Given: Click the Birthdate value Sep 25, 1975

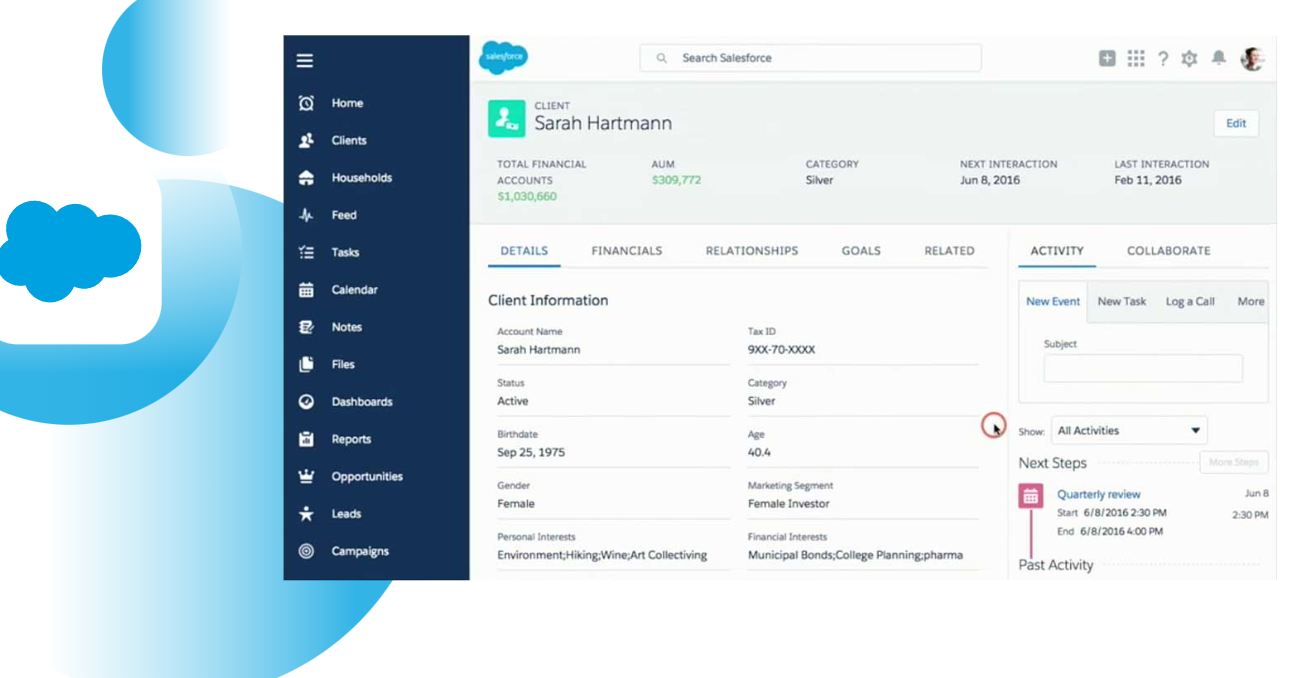Looking at the screenshot, I should [x=531, y=453].
